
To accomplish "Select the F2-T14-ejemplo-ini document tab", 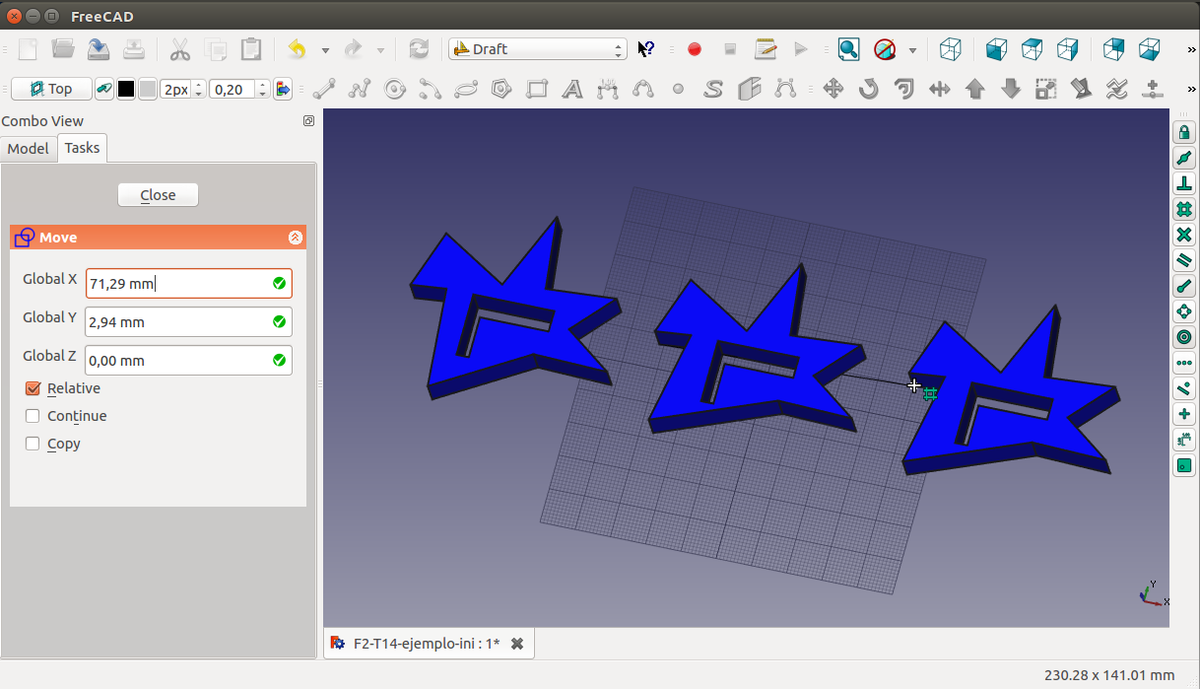I will tap(426, 644).
